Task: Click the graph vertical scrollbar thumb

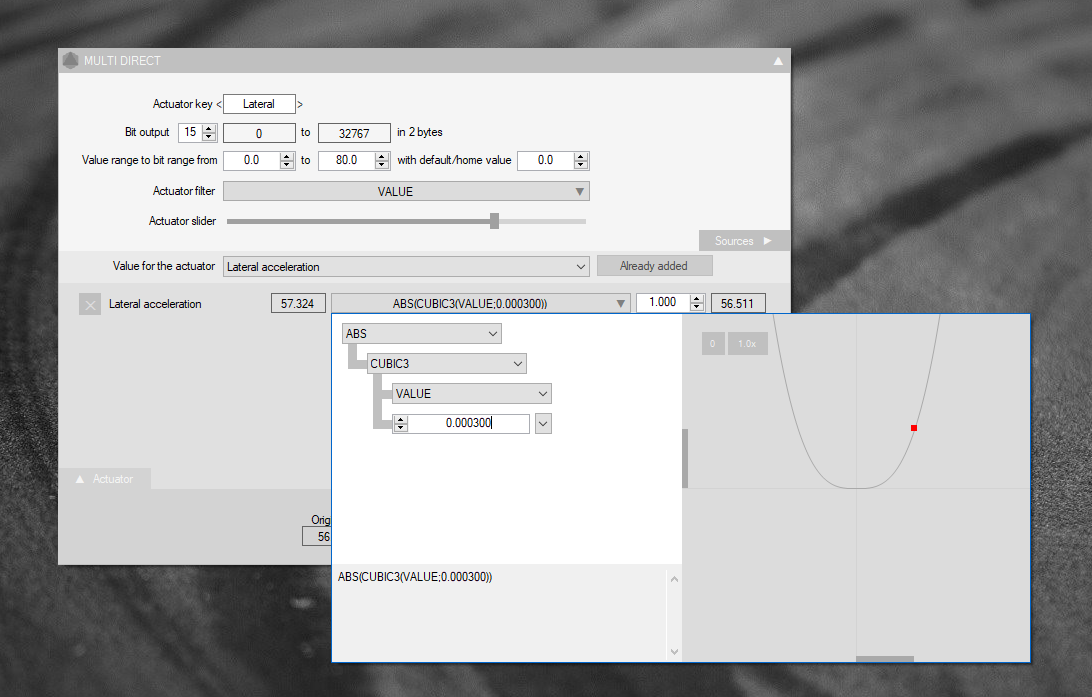Action: tap(685, 458)
